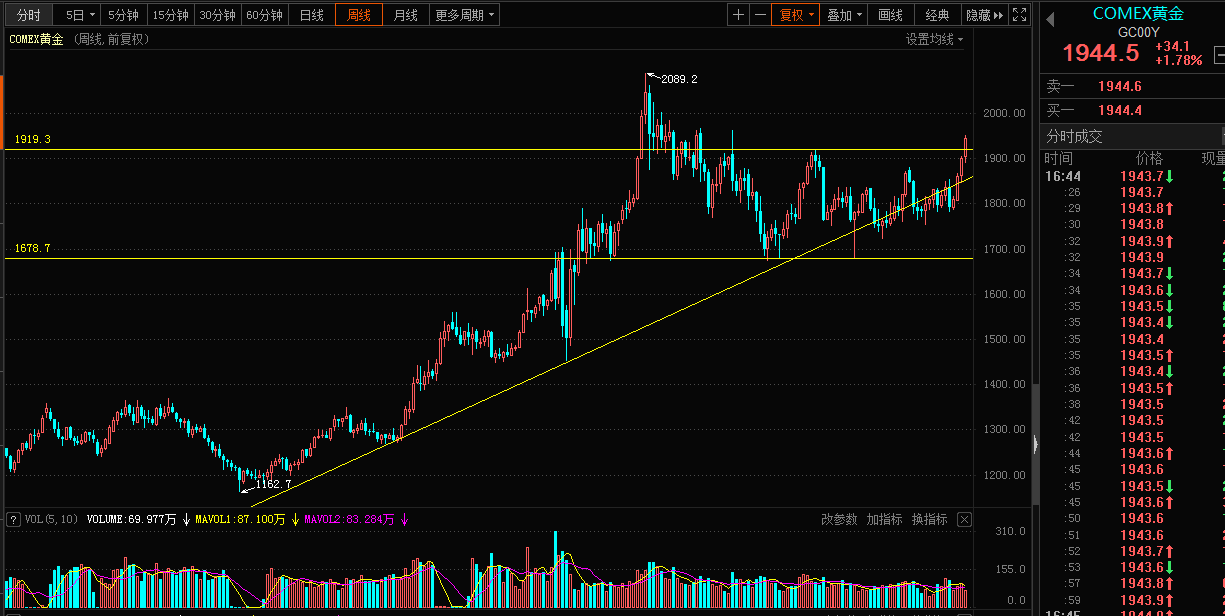
Task: Hide the panel with 隐藏 arrows button
Action: point(985,15)
